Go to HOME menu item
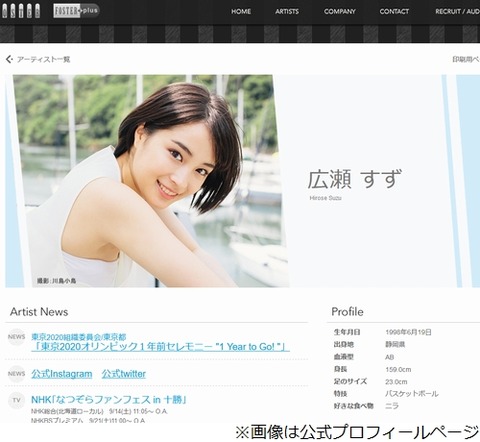The width and height of the screenshot is (480, 442). click(241, 11)
